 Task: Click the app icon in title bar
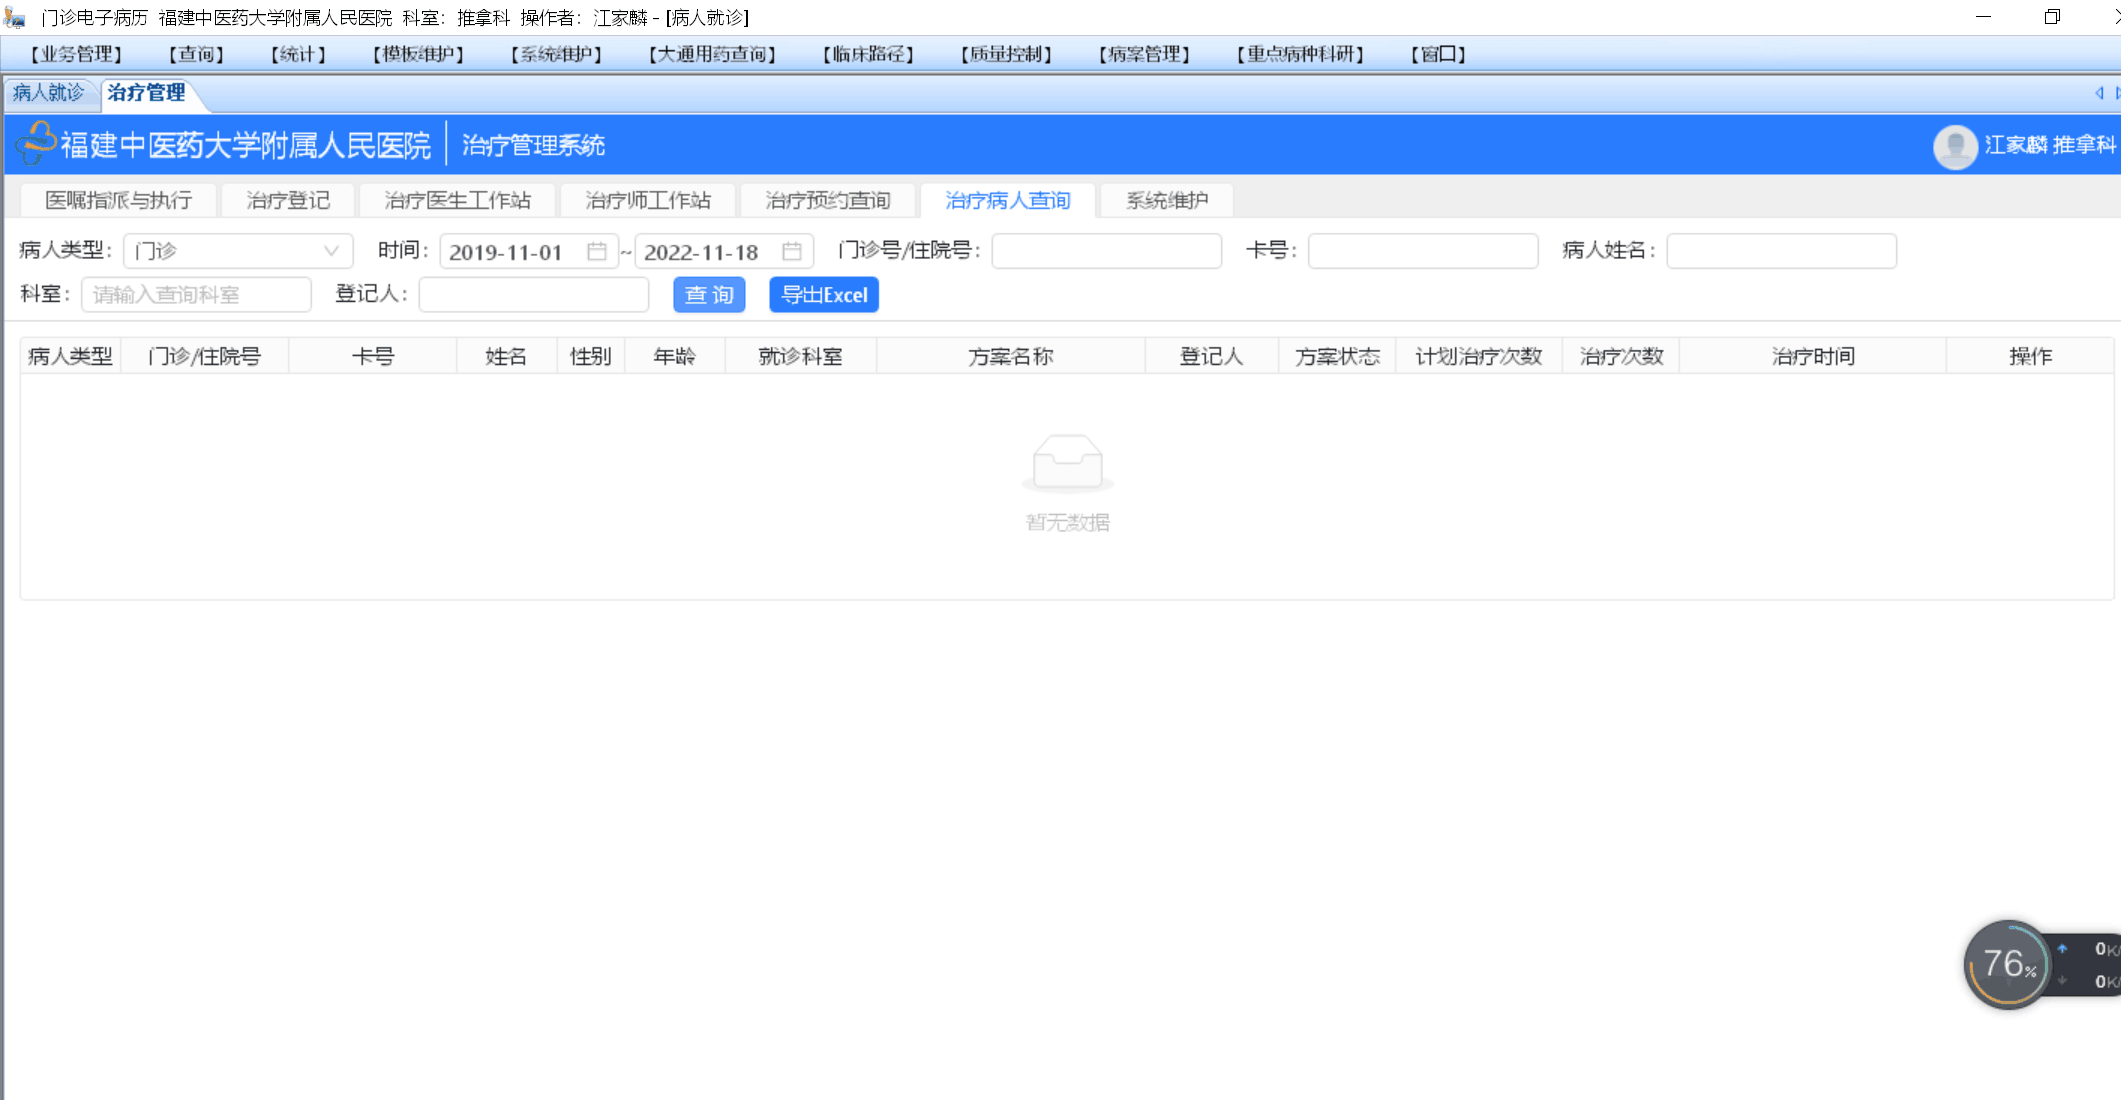pyautogui.click(x=14, y=17)
